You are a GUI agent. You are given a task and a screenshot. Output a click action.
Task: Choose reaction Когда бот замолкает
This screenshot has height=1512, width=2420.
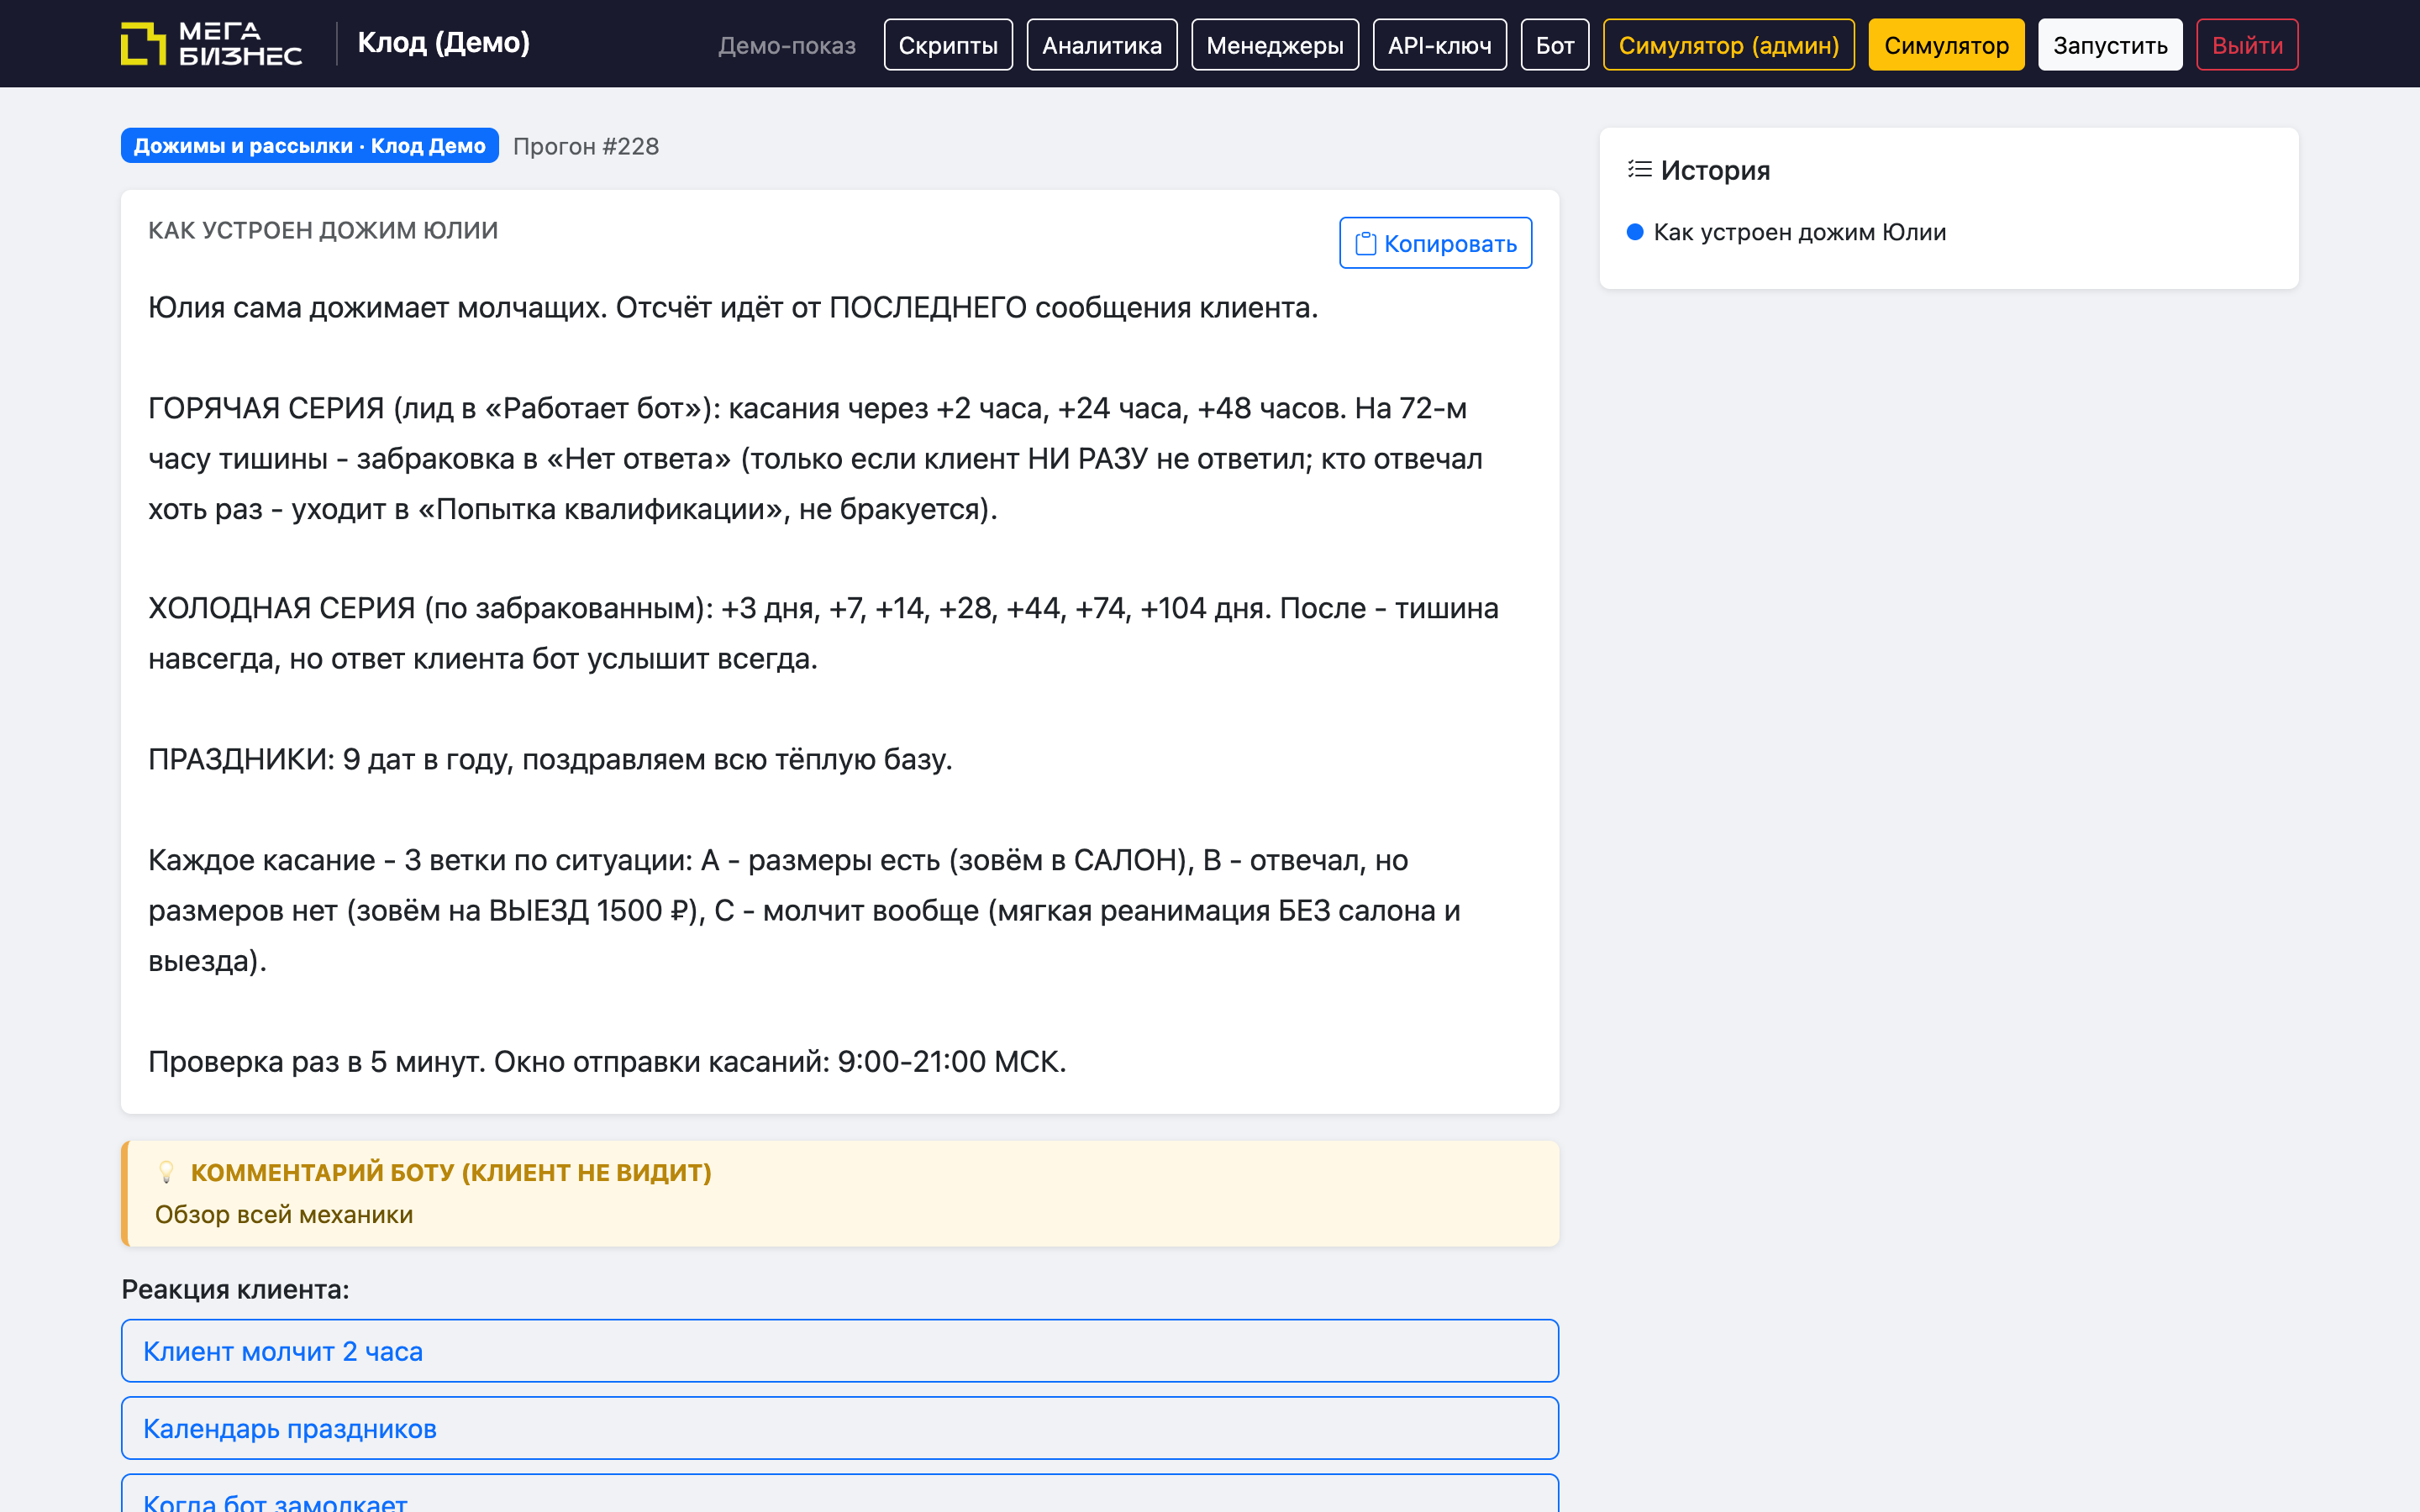tap(840, 1494)
